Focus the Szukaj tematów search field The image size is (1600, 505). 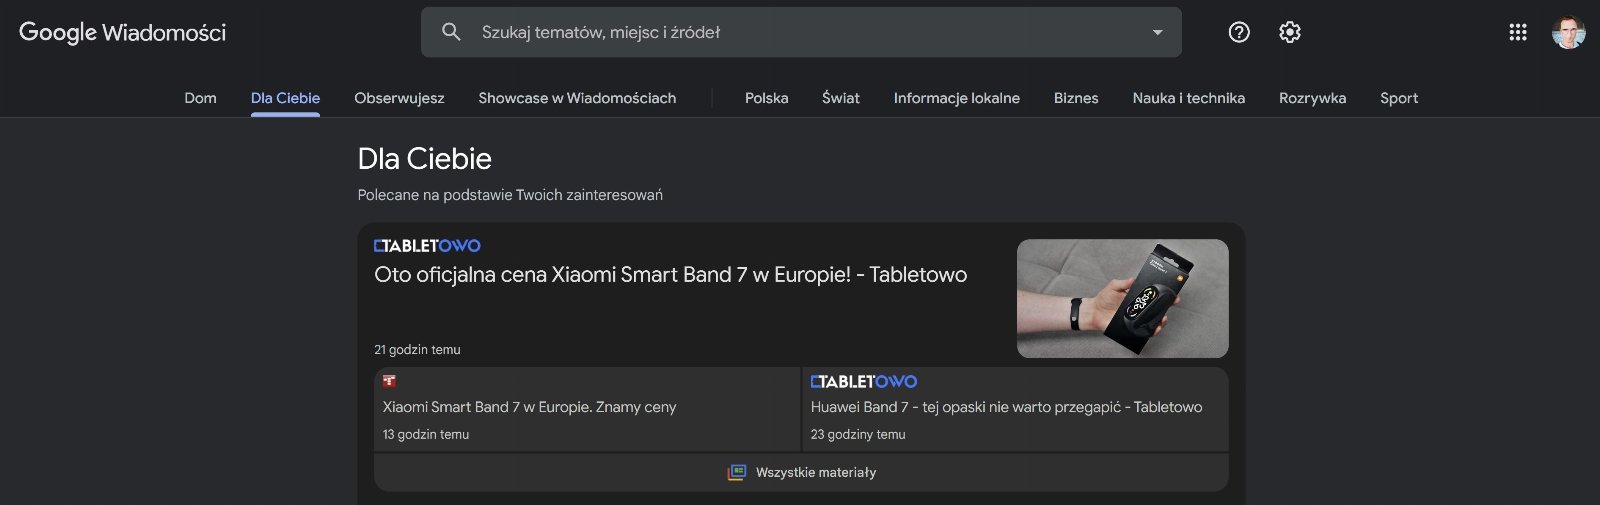pos(801,32)
